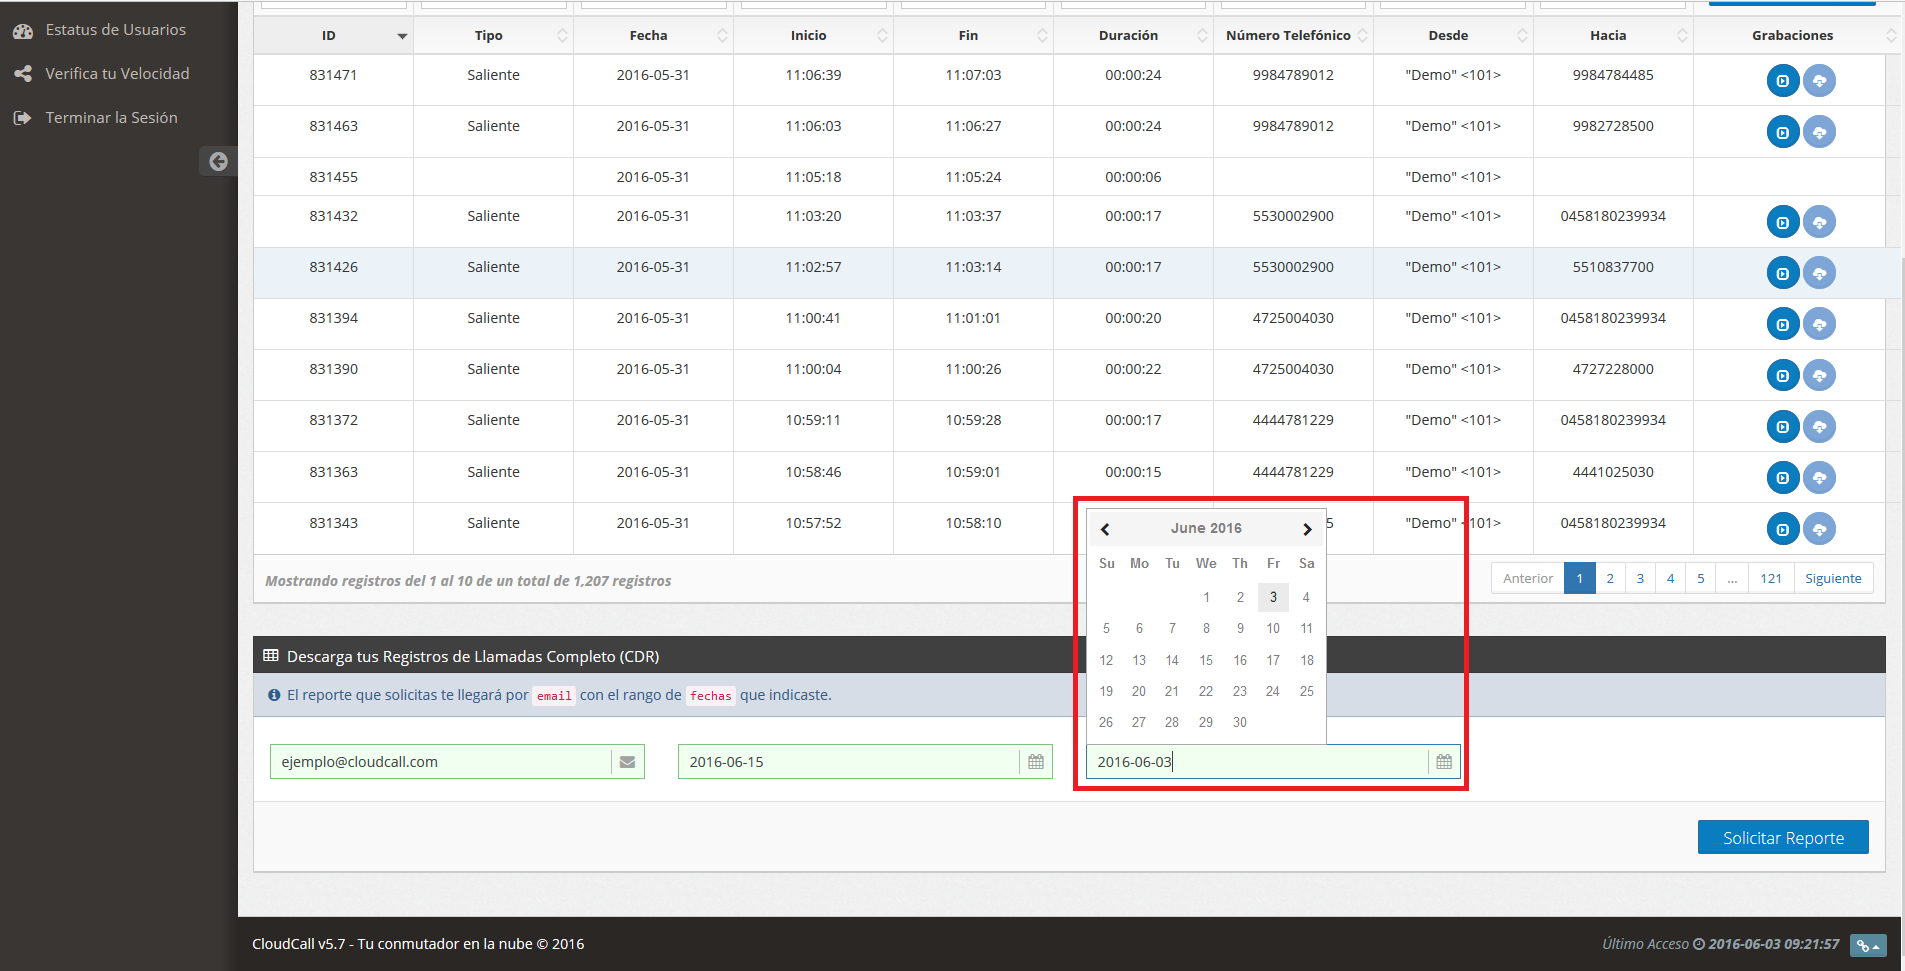Play recording for call 831463
Screen dimensions: 1905x971
point(1783,132)
